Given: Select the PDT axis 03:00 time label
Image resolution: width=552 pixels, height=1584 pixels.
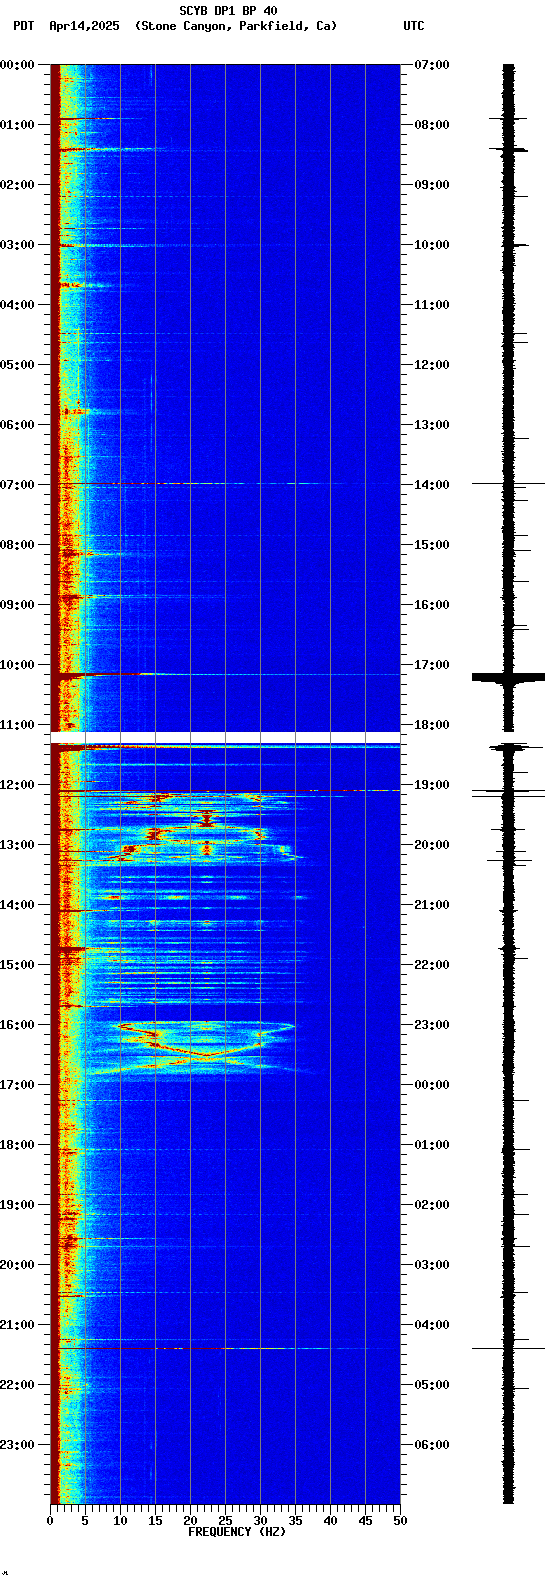Looking at the screenshot, I should (x=18, y=245).
